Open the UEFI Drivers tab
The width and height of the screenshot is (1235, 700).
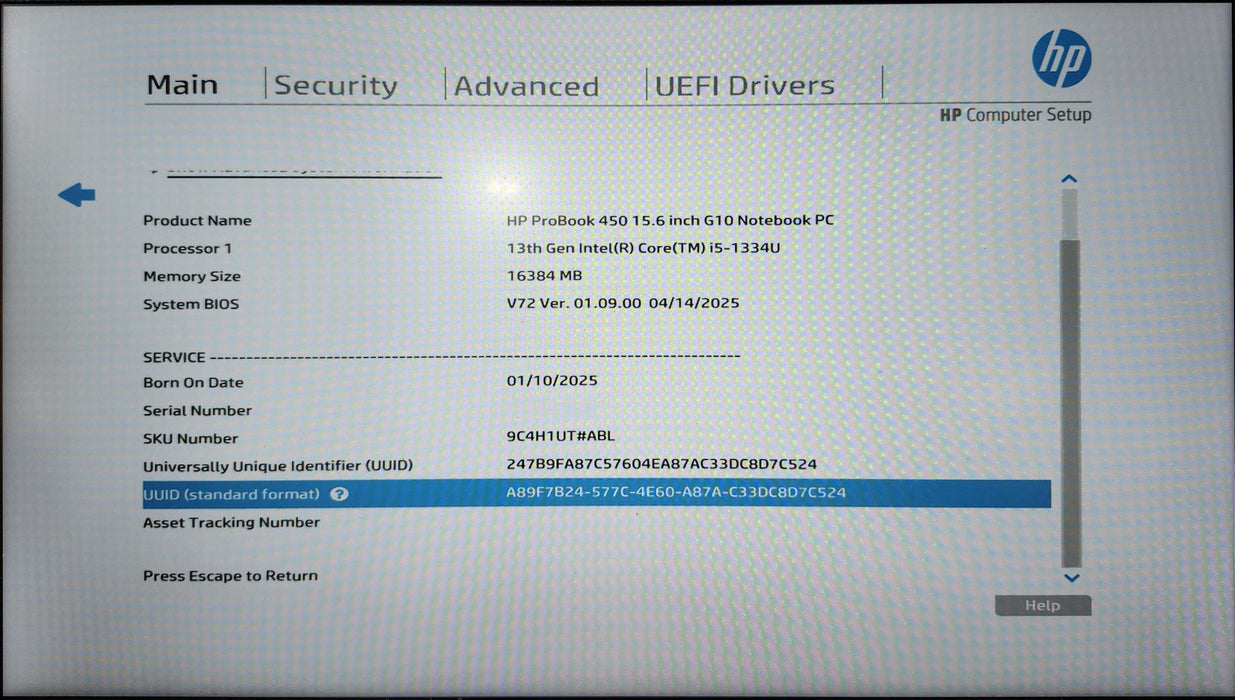point(745,86)
